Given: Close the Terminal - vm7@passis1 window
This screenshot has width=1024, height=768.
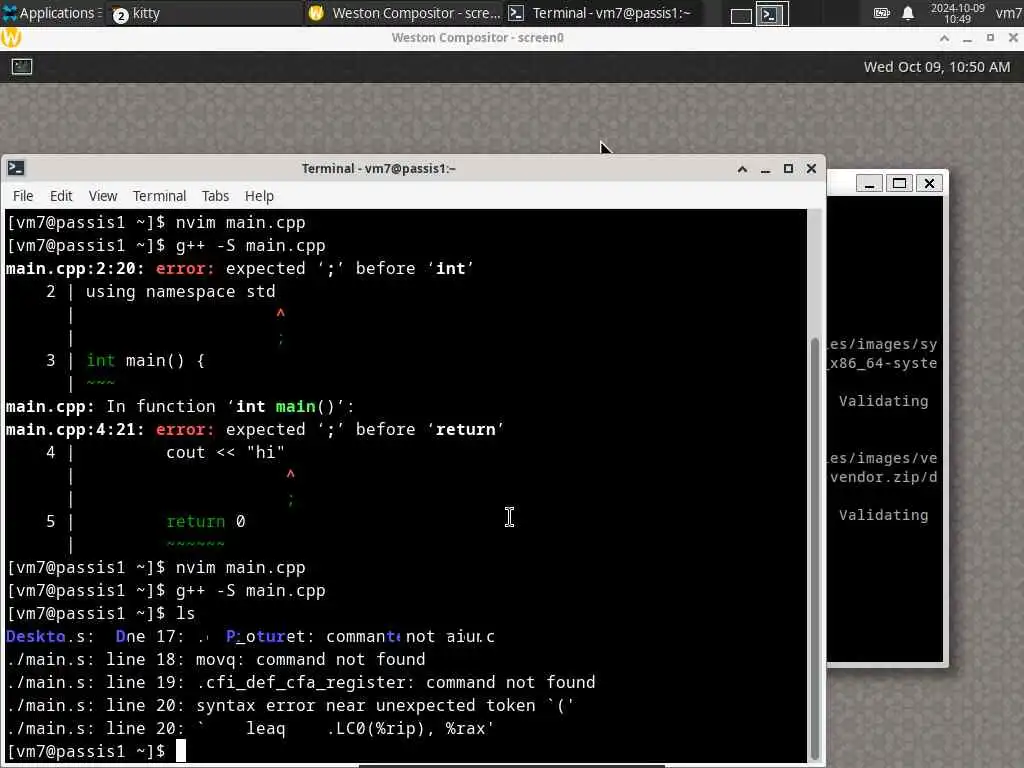Looking at the screenshot, I should 811,169.
